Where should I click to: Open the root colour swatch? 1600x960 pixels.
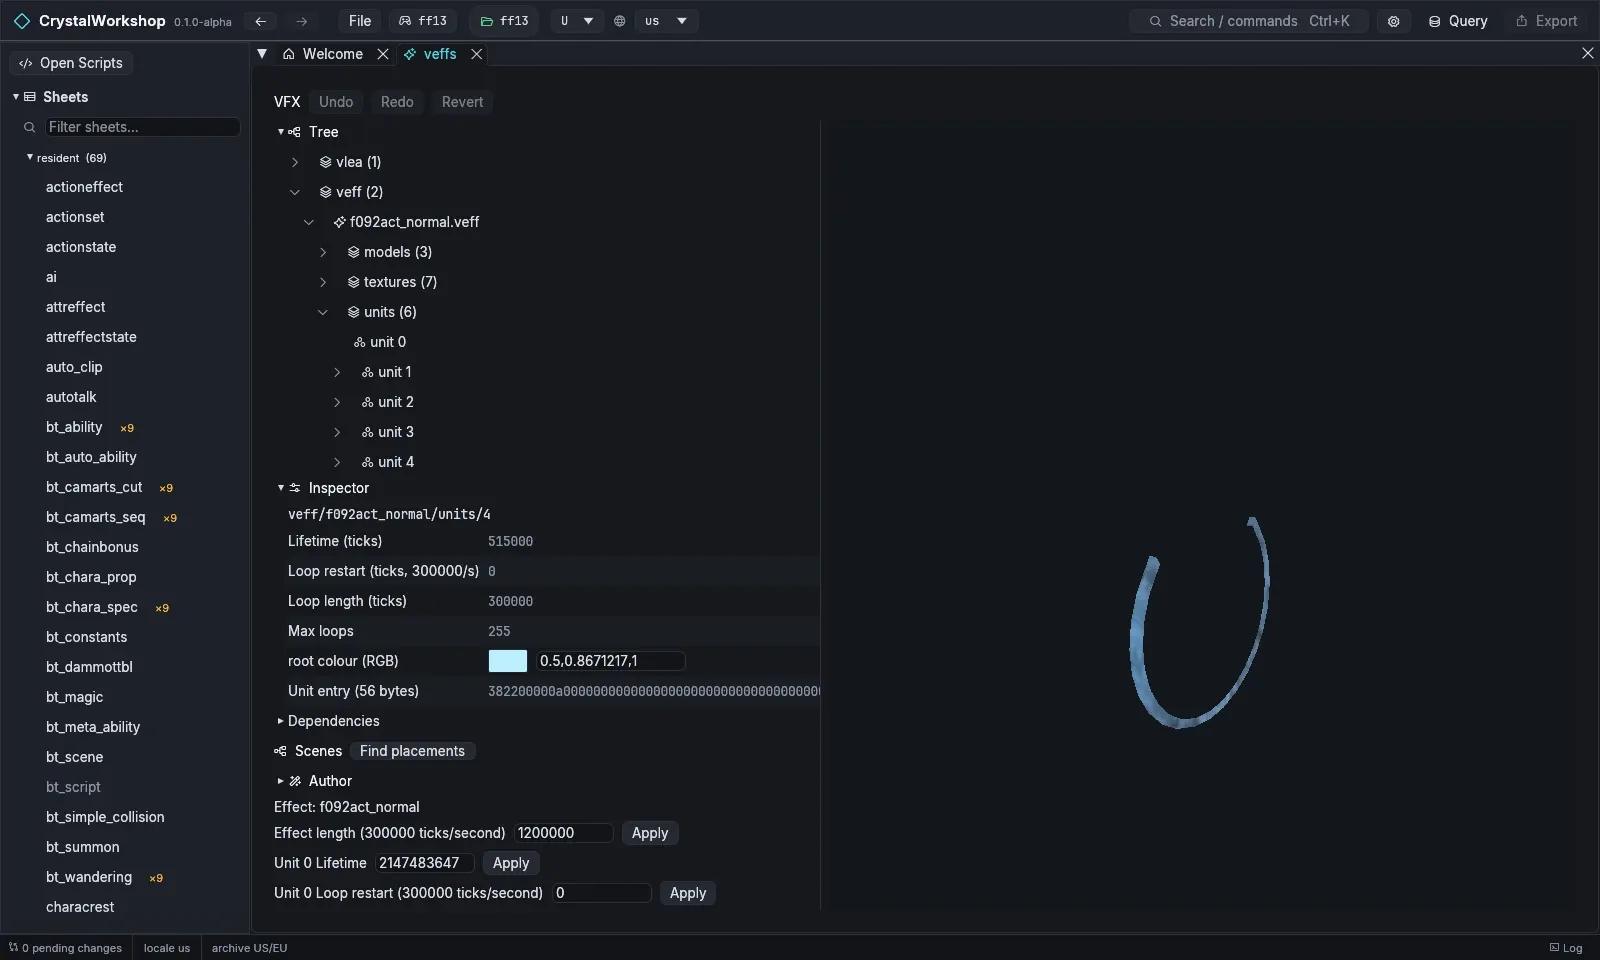tap(508, 661)
